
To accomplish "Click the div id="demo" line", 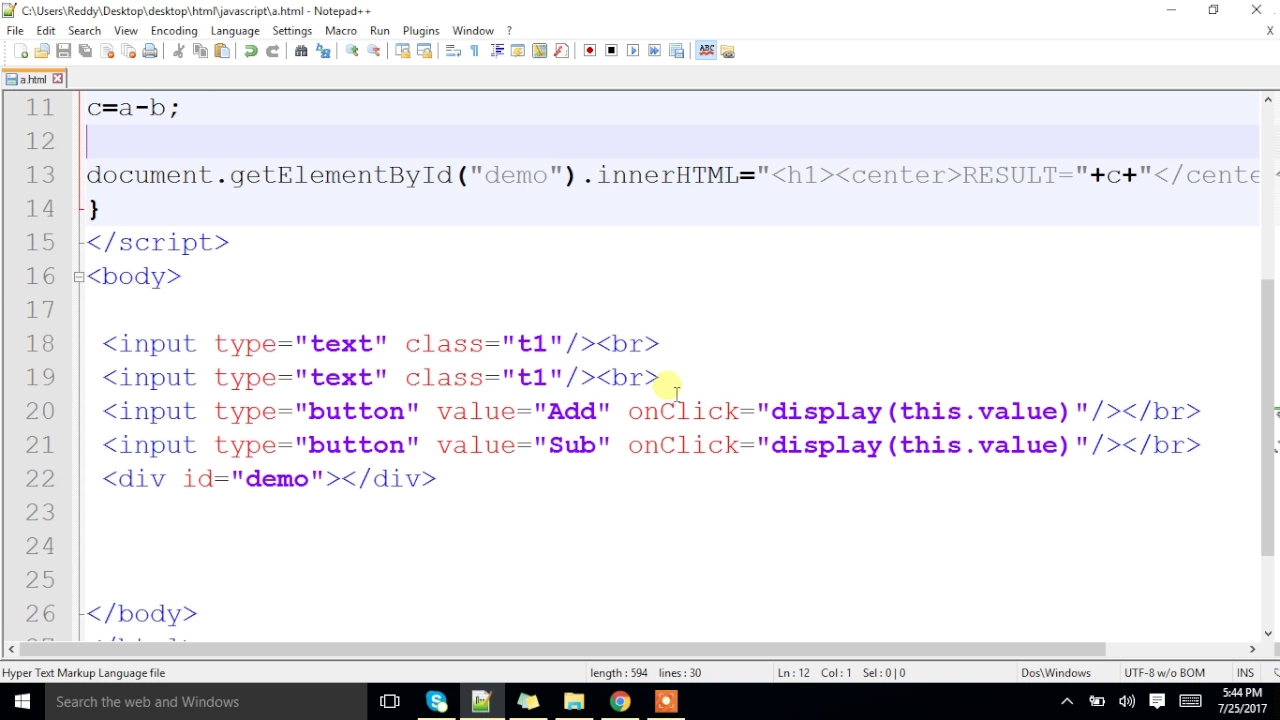I will tap(269, 479).
